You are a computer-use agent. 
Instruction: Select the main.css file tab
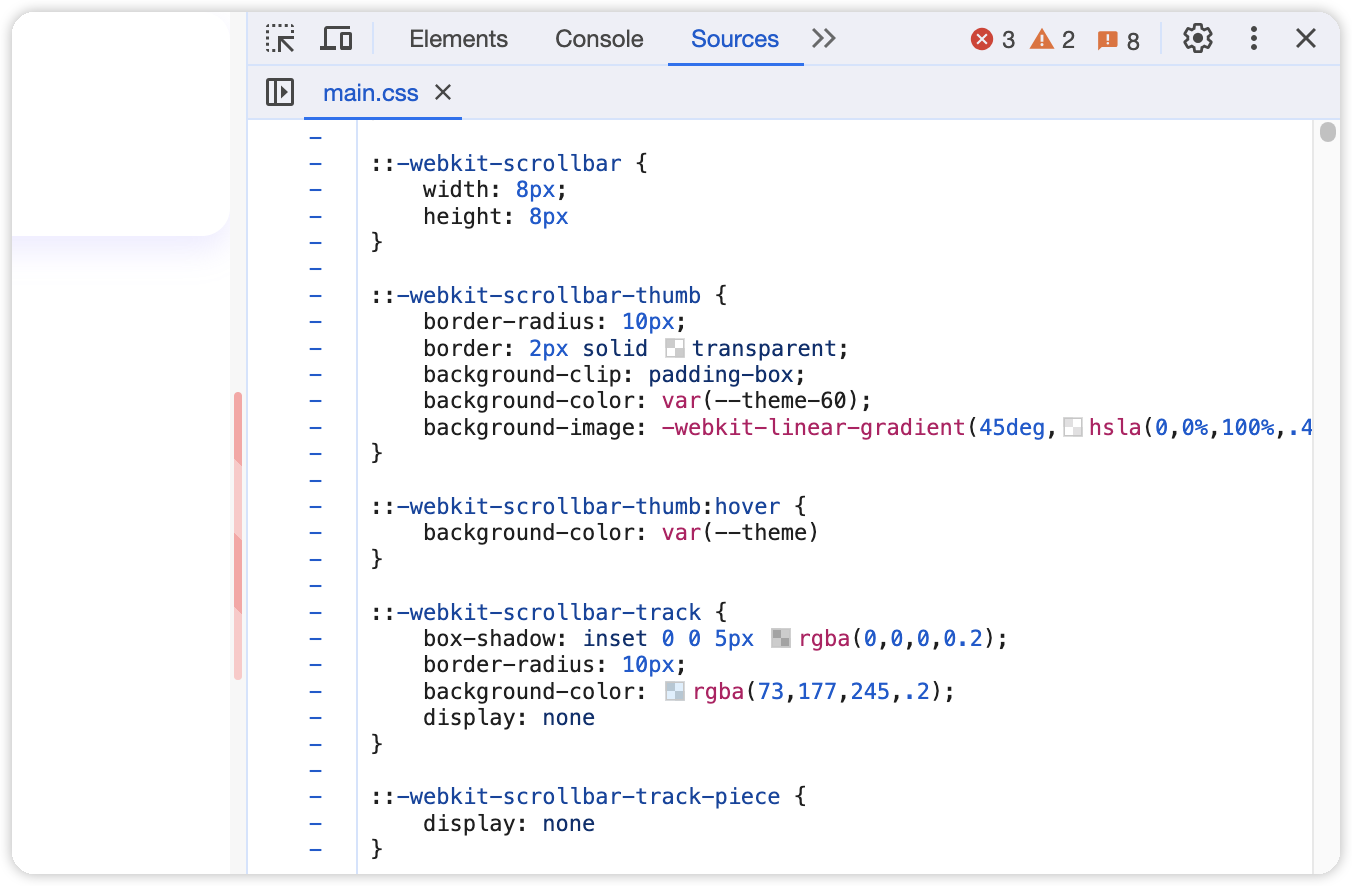coord(371,93)
